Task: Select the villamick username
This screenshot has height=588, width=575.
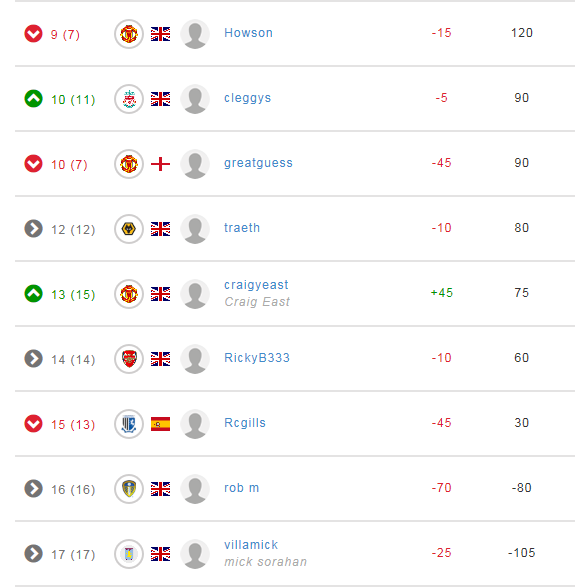Action: [x=251, y=544]
